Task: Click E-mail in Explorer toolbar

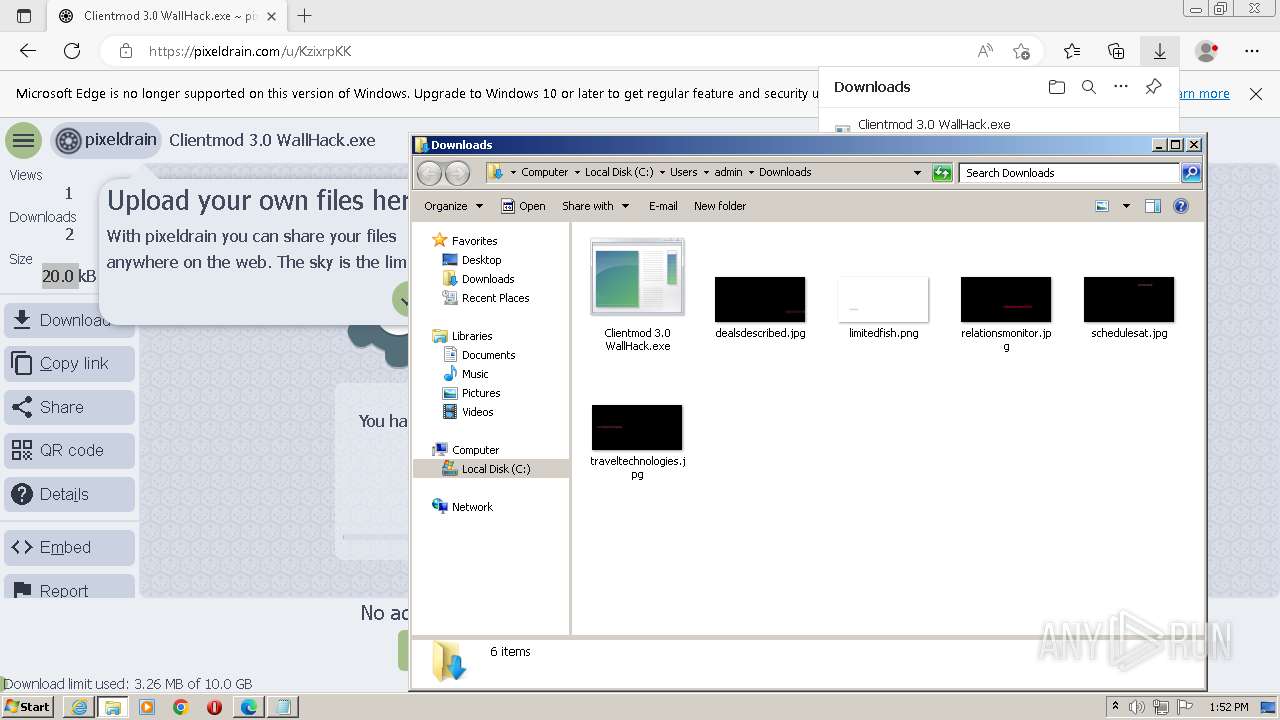Action: pos(663,206)
